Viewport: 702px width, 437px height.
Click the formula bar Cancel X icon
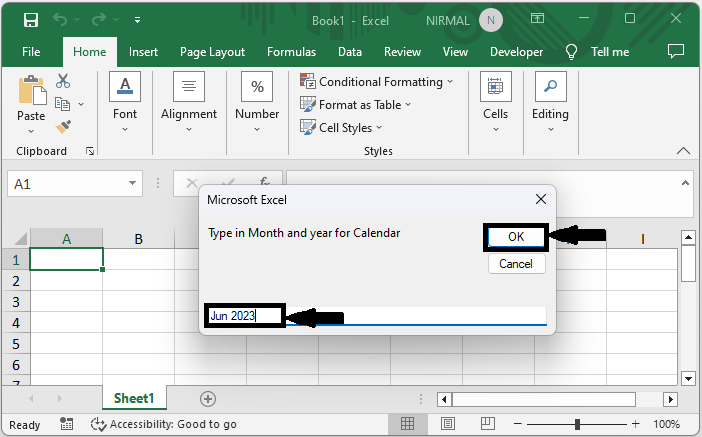pos(192,183)
